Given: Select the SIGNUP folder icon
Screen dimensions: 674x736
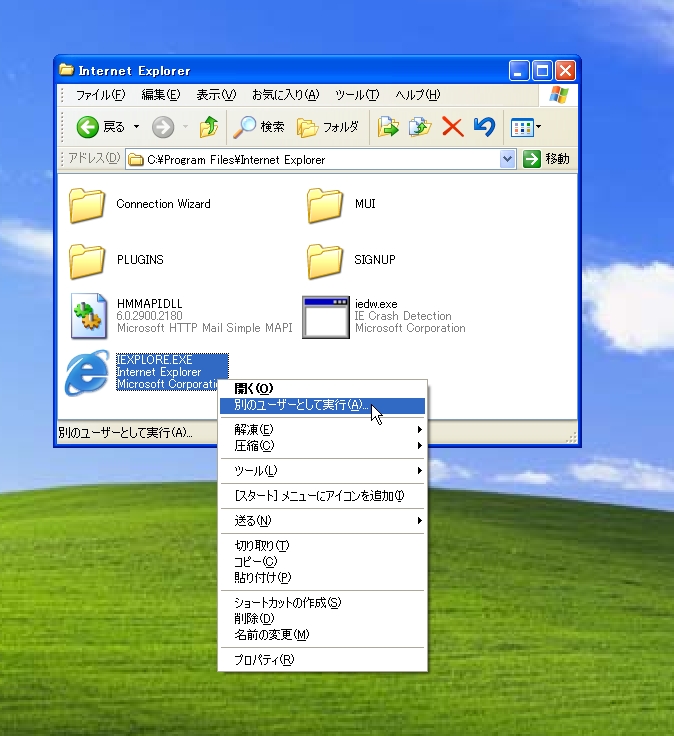Looking at the screenshot, I should tap(325, 261).
